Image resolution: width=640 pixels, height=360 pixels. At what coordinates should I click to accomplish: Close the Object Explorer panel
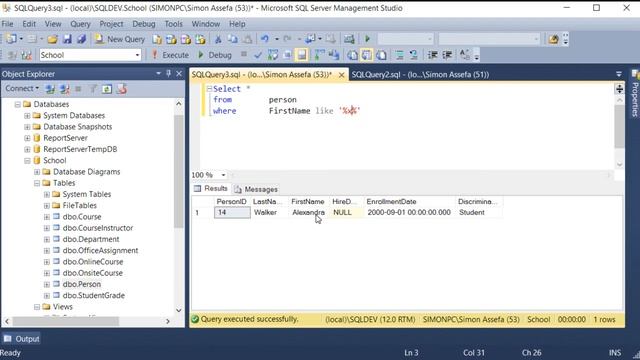(x=179, y=74)
